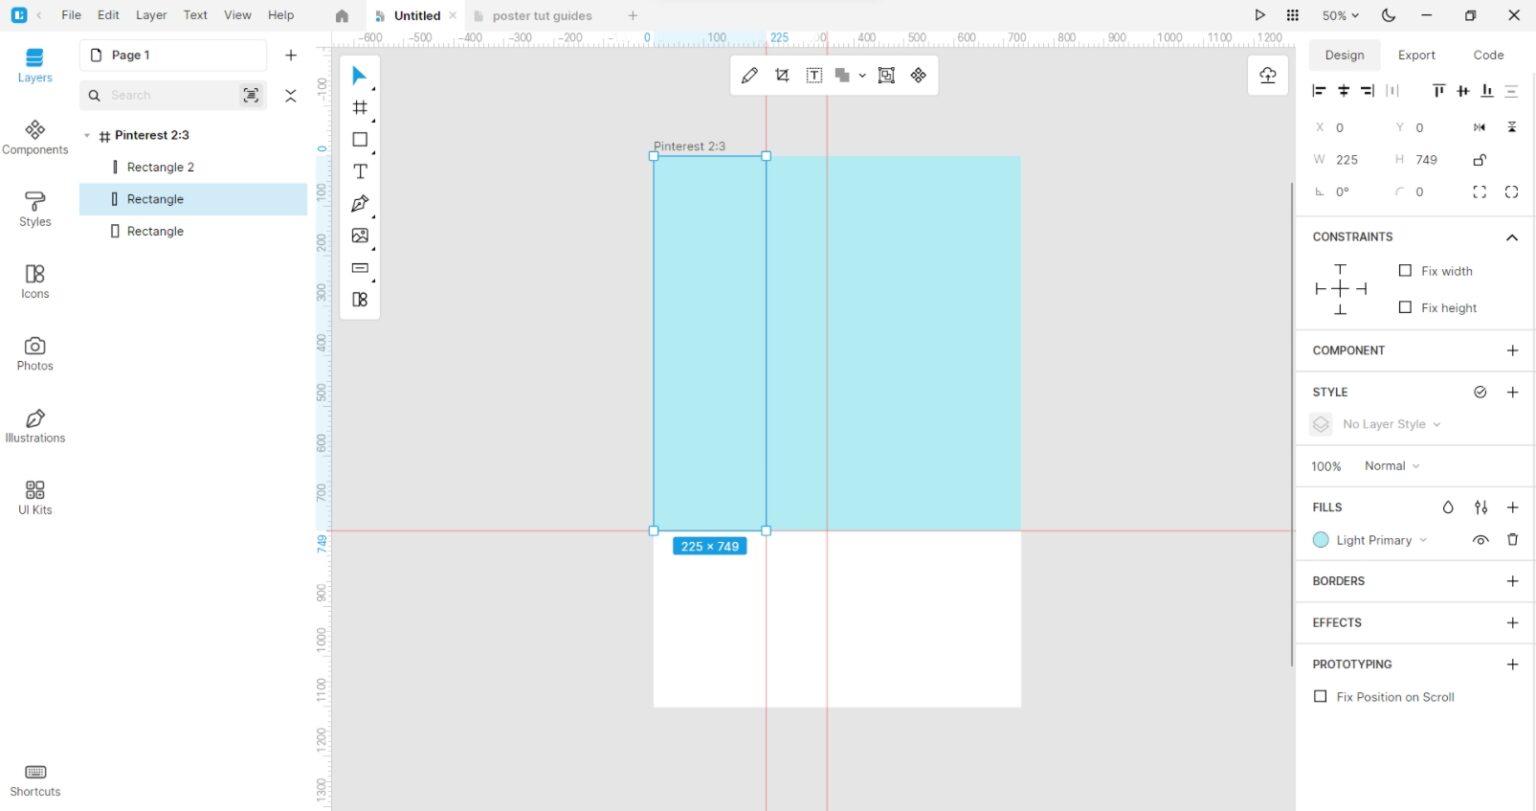Select the Frame (artboard) tool

(x=360, y=108)
